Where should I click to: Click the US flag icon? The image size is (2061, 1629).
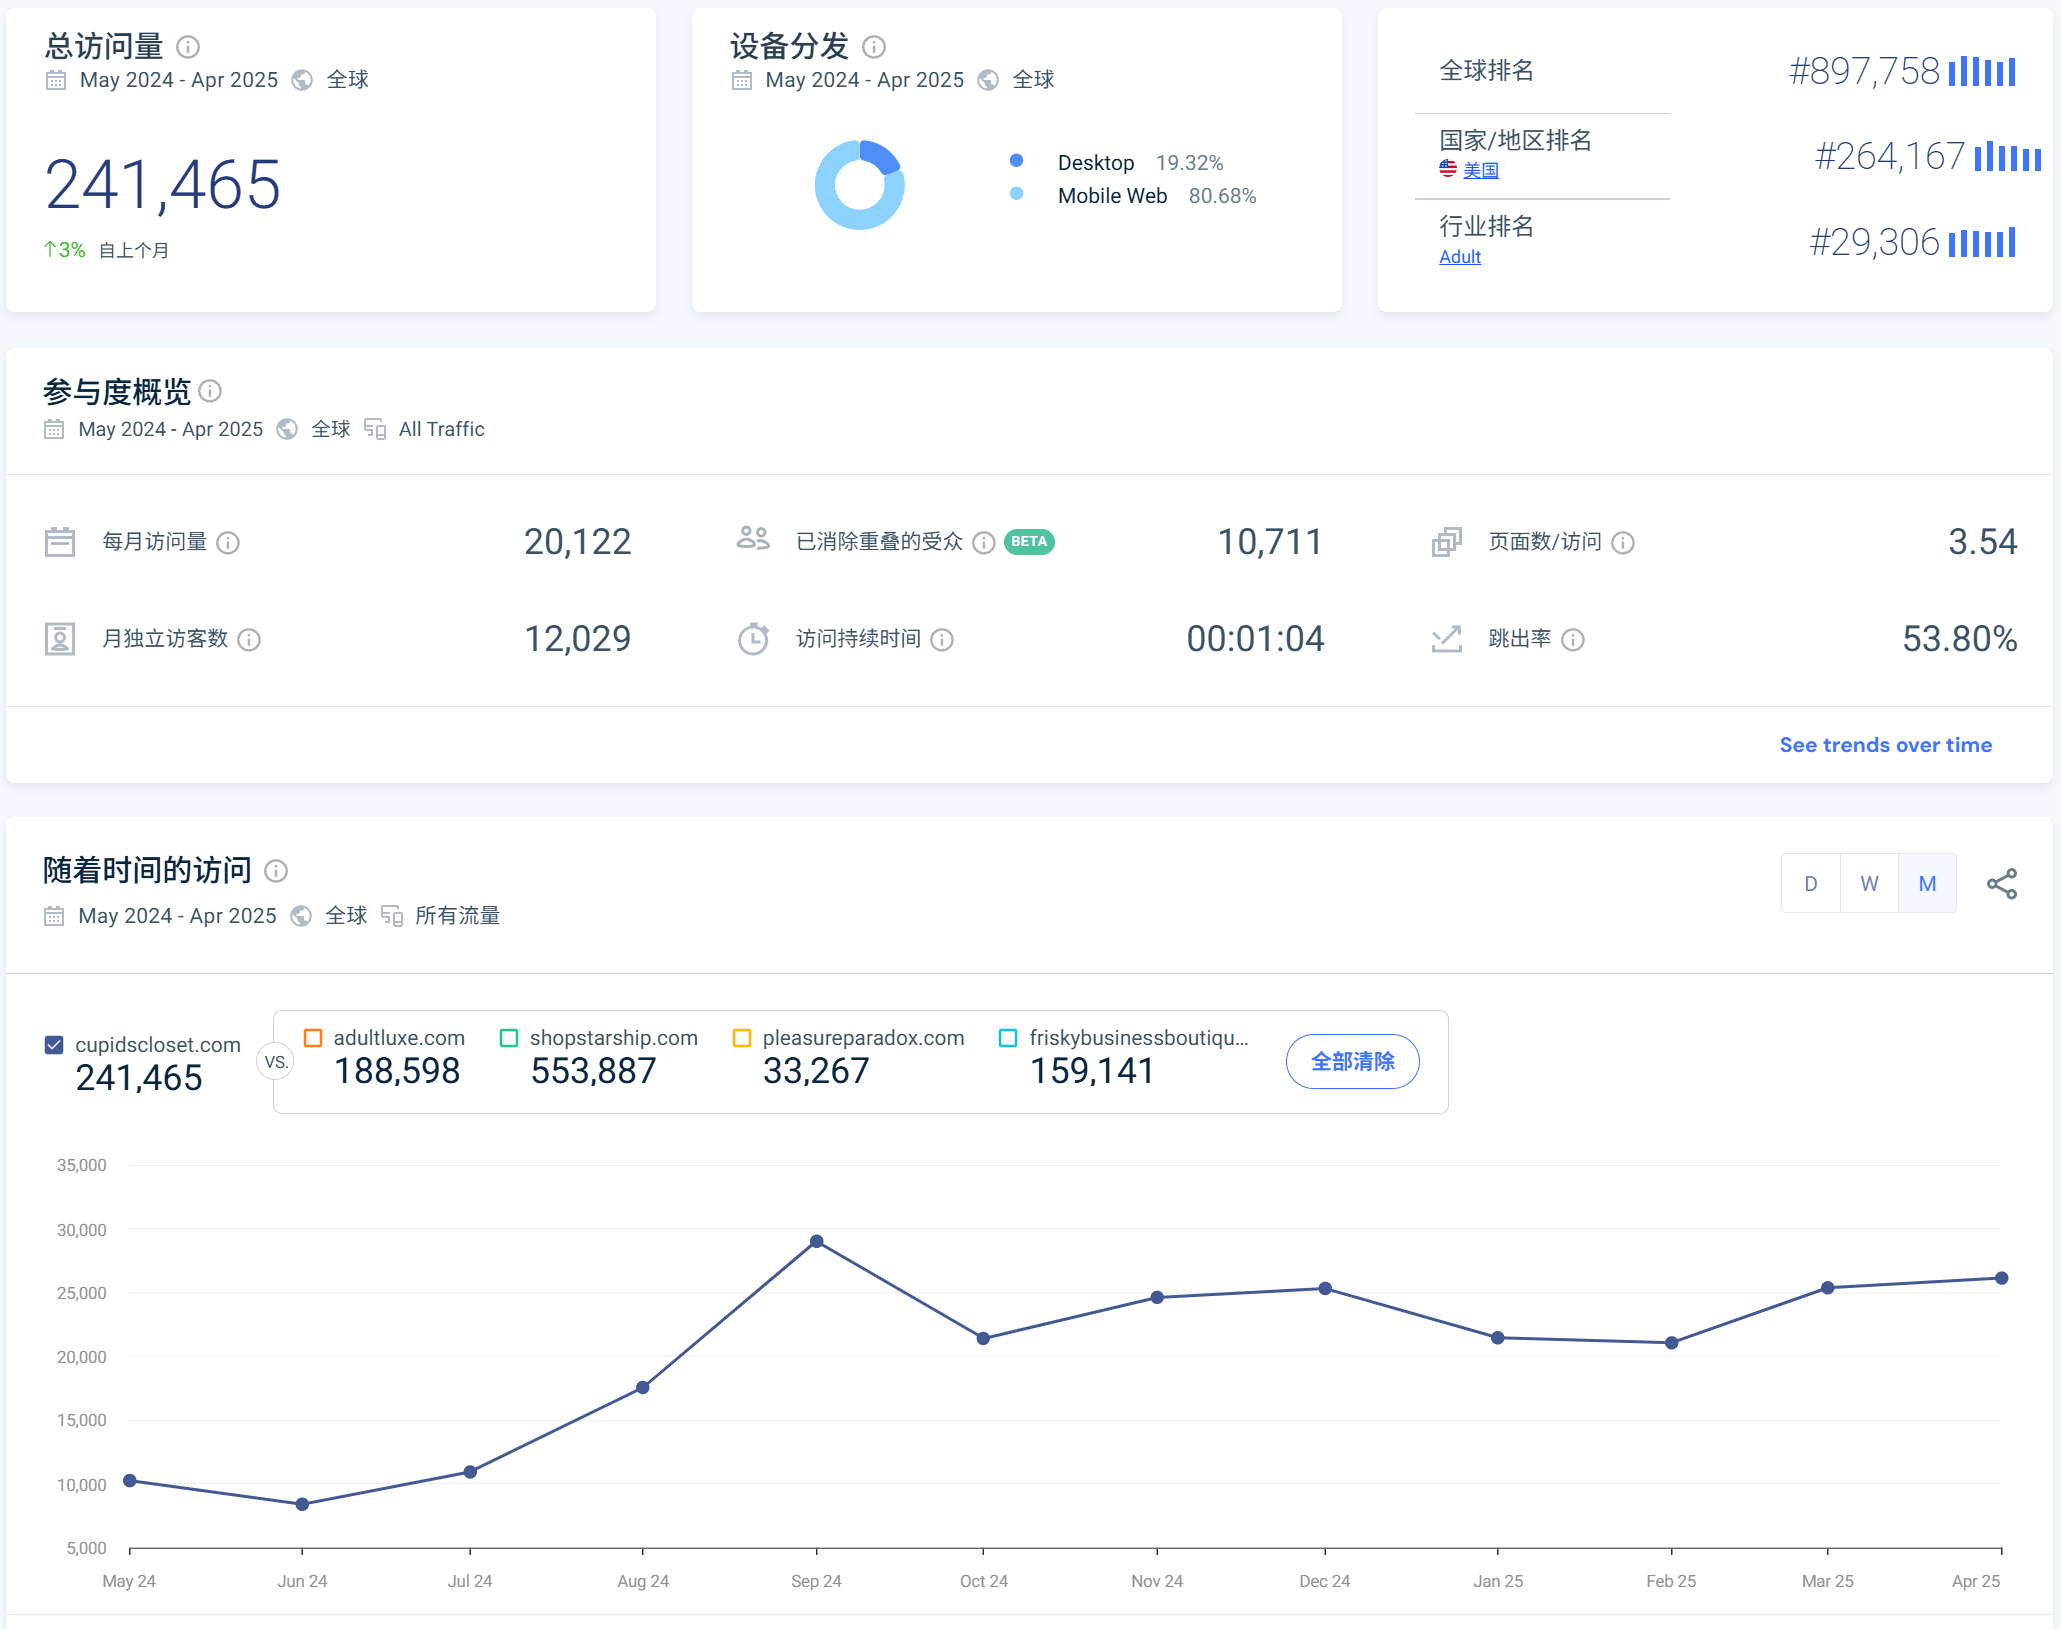click(x=1448, y=169)
